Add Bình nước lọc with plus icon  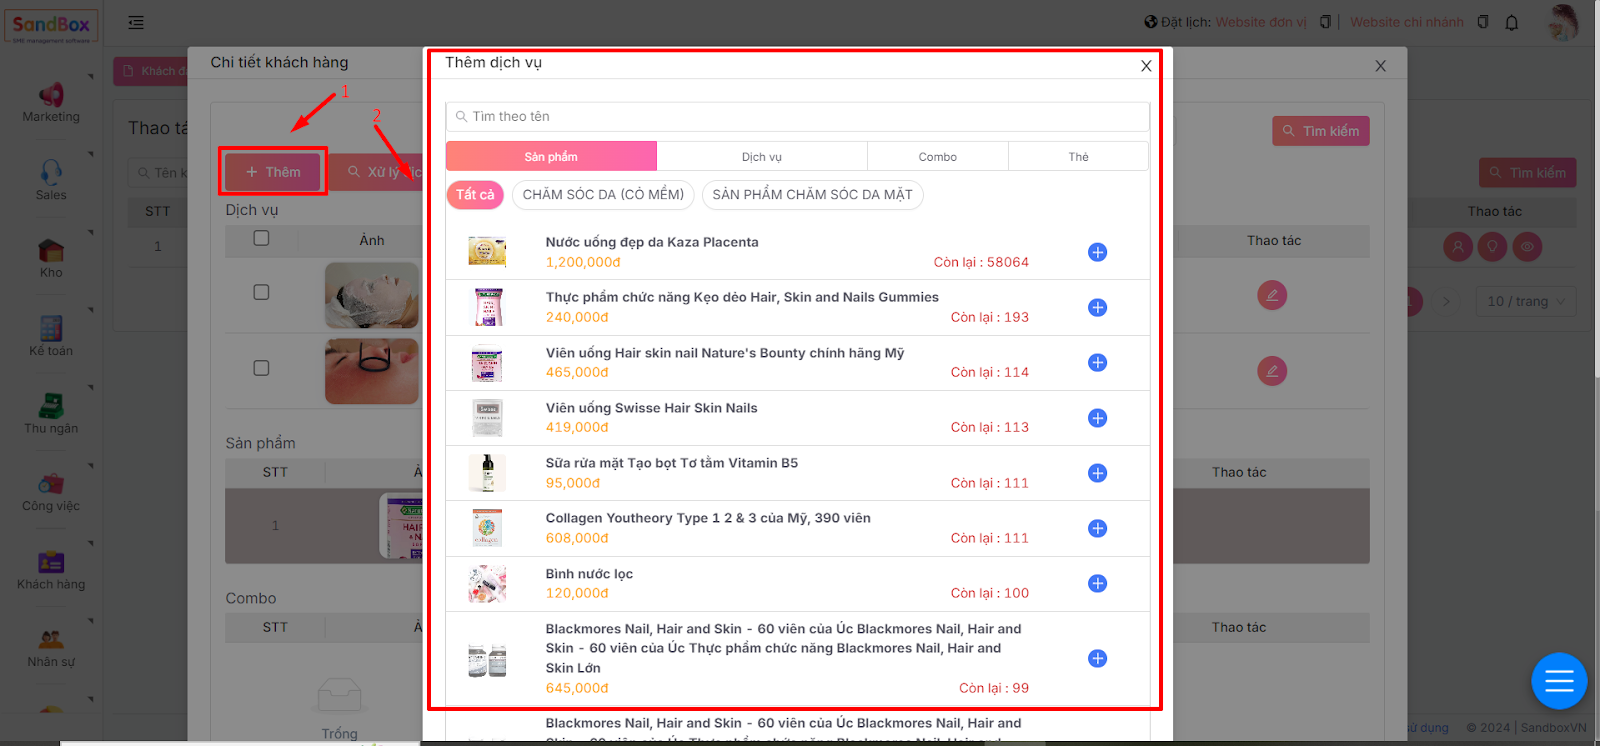click(1097, 583)
